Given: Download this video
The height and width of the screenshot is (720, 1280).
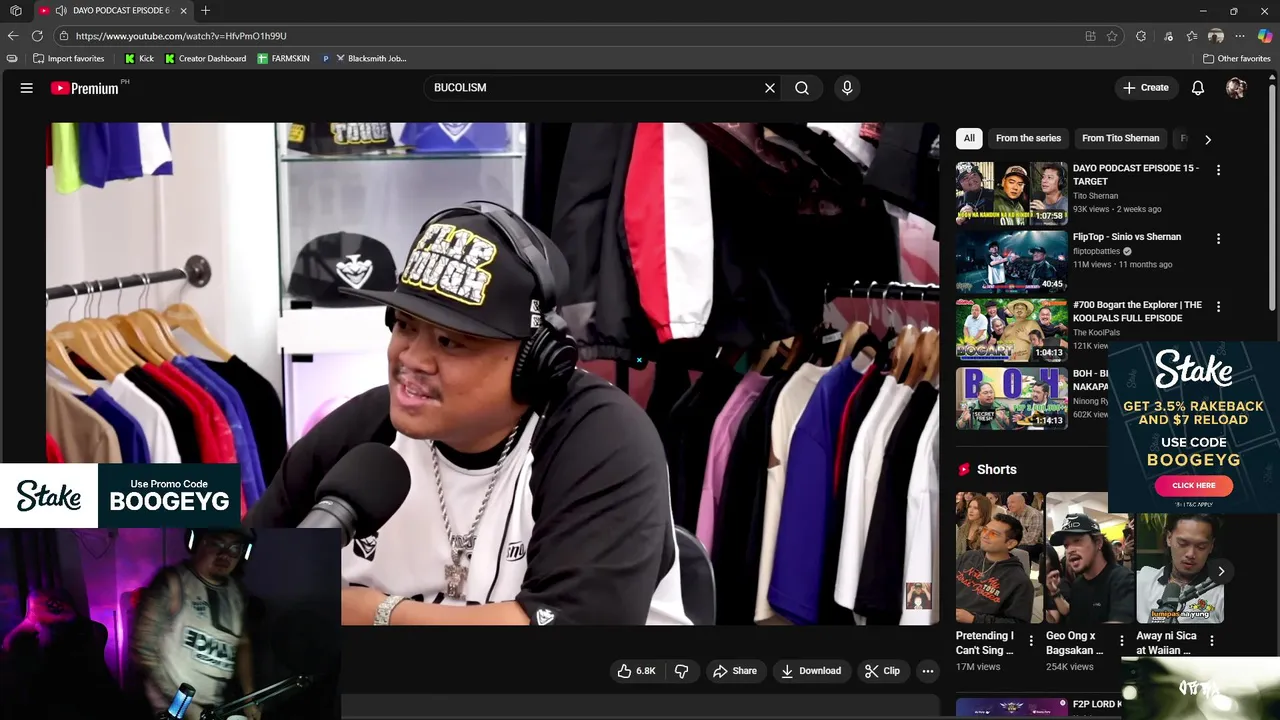Looking at the screenshot, I should pos(811,671).
